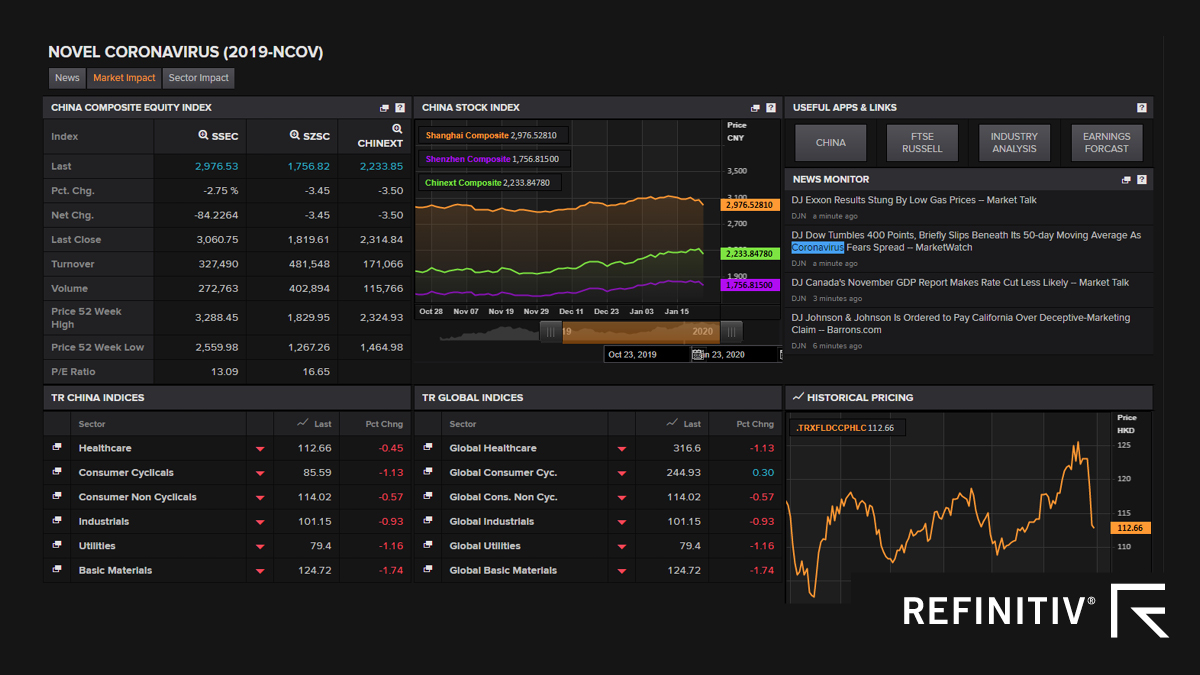Sort TR China Indices by Pct Chng
The width and height of the screenshot is (1200, 675).
pyautogui.click(x=384, y=424)
